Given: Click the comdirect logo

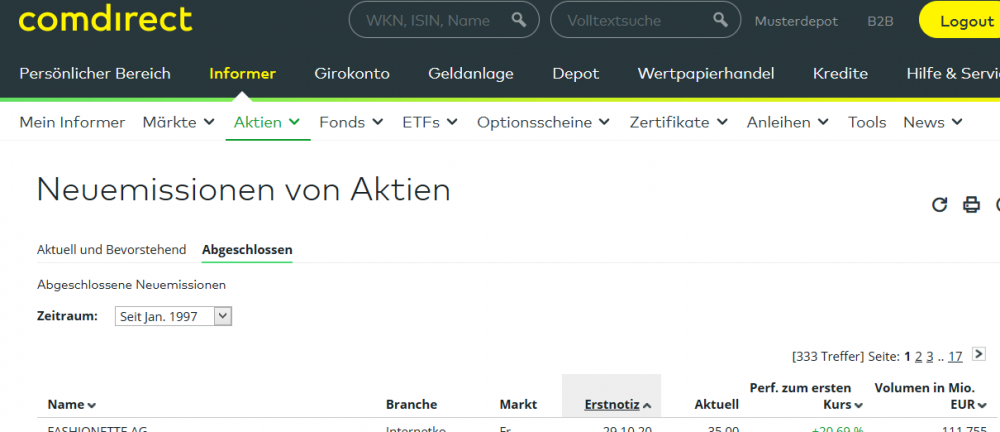Looking at the screenshot, I should tap(105, 20).
